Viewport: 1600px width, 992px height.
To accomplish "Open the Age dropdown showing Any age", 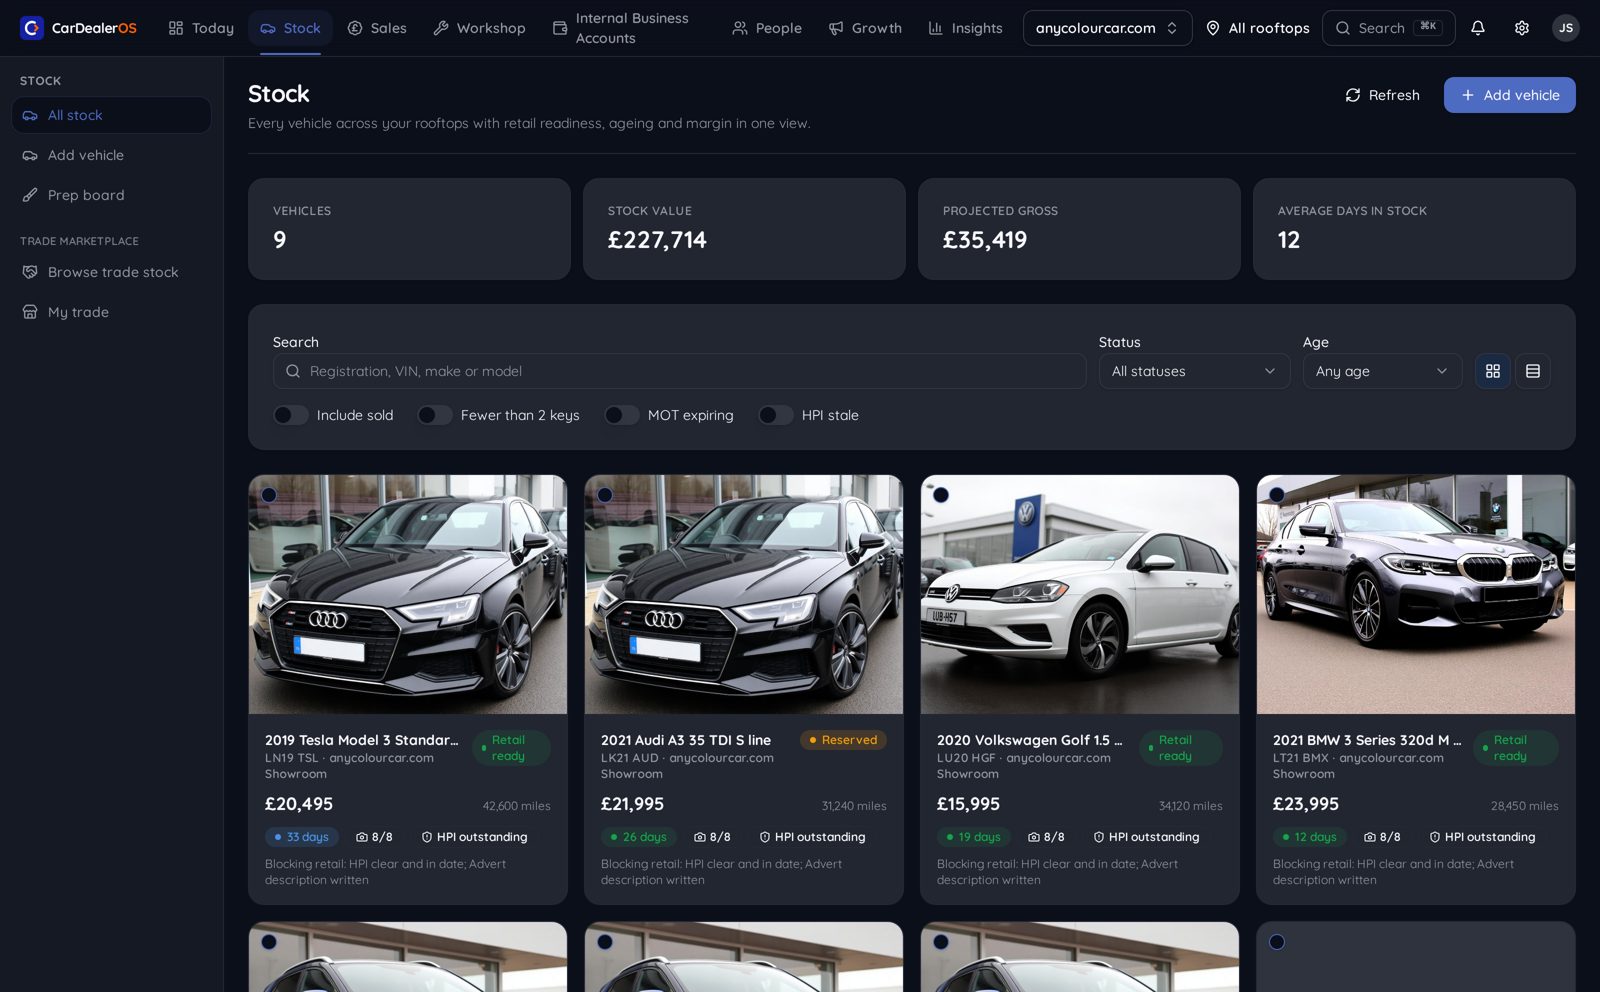I will tap(1382, 371).
